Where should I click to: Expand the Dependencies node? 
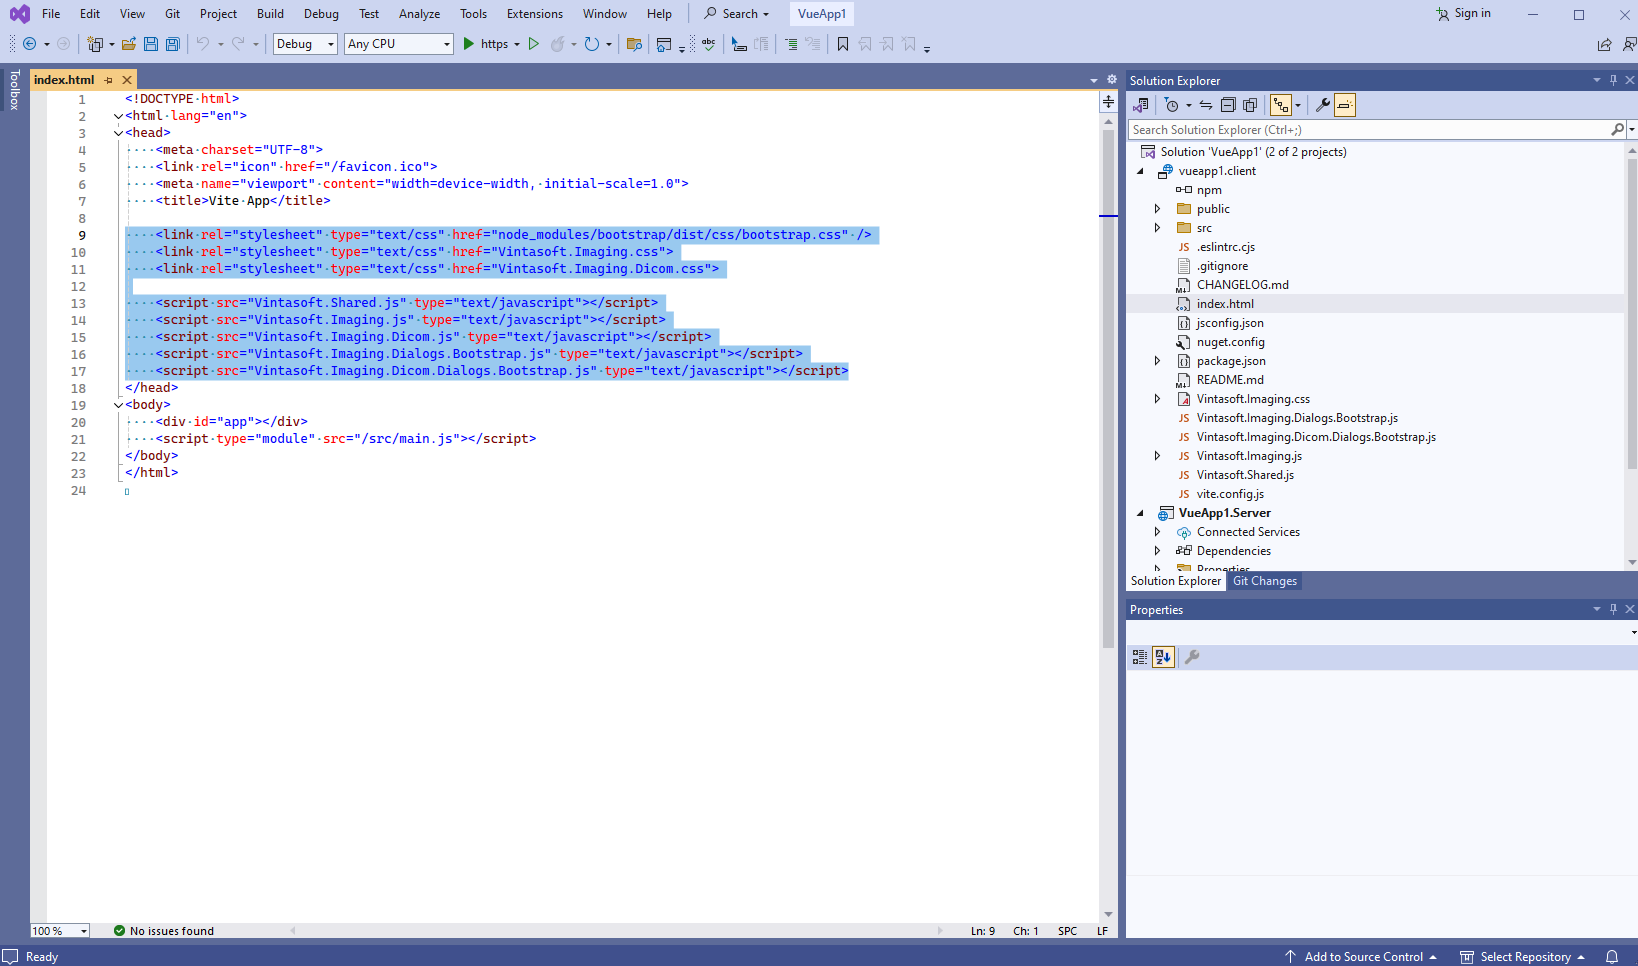click(1158, 551)
